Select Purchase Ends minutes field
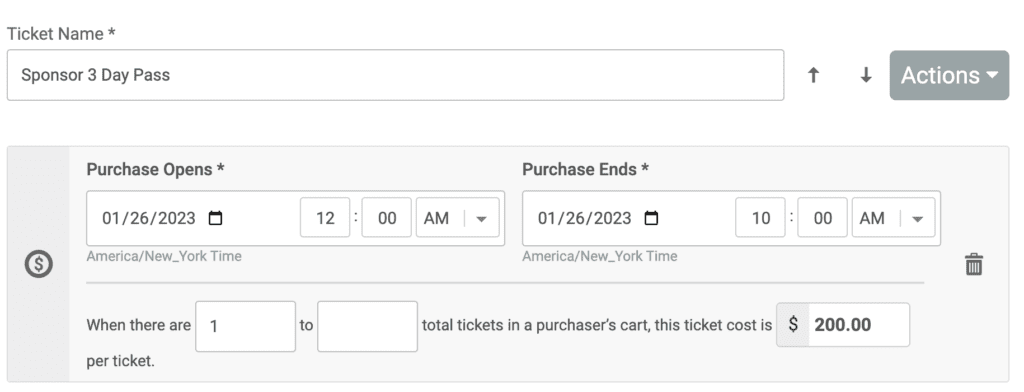Screen dimensions: 1024x392 pos(823,218)
